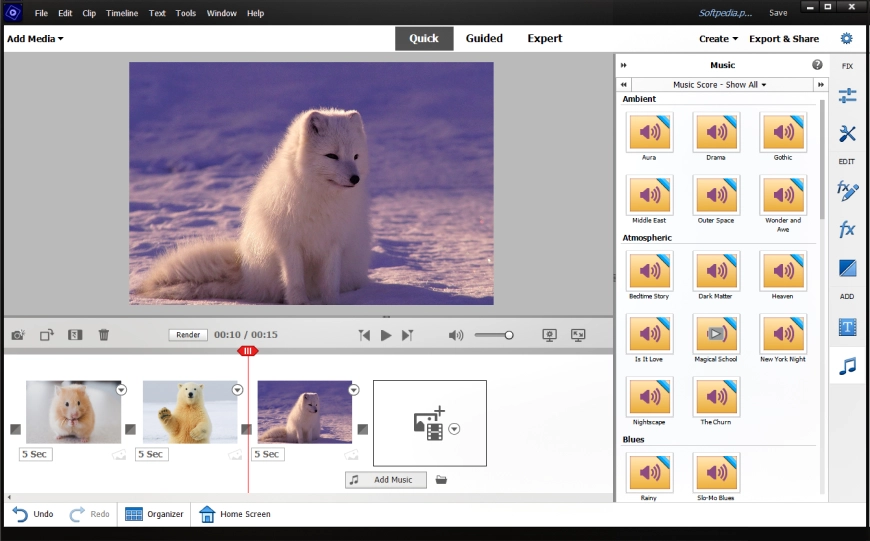
Task: Click the Music panel vertical scrollbar
Action: 822,160
